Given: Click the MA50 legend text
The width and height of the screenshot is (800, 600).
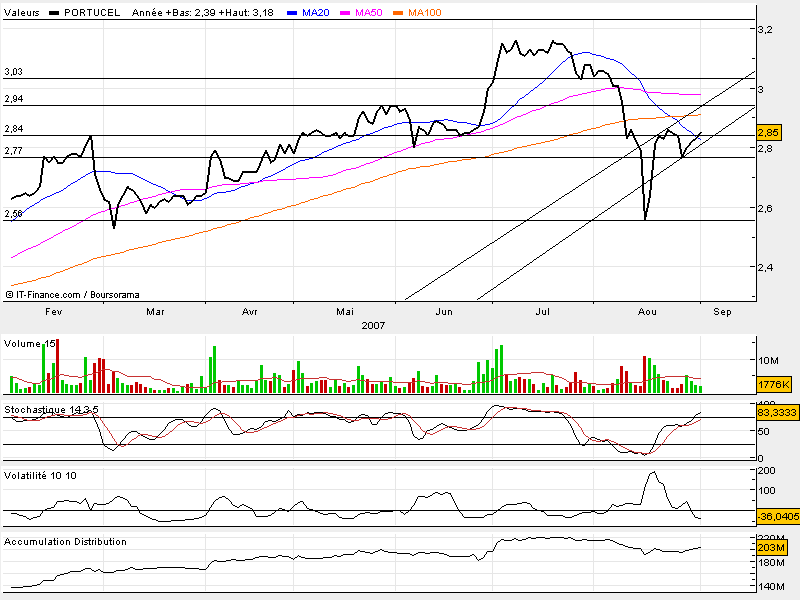Looking at the screenshot, I should point(369,12).
